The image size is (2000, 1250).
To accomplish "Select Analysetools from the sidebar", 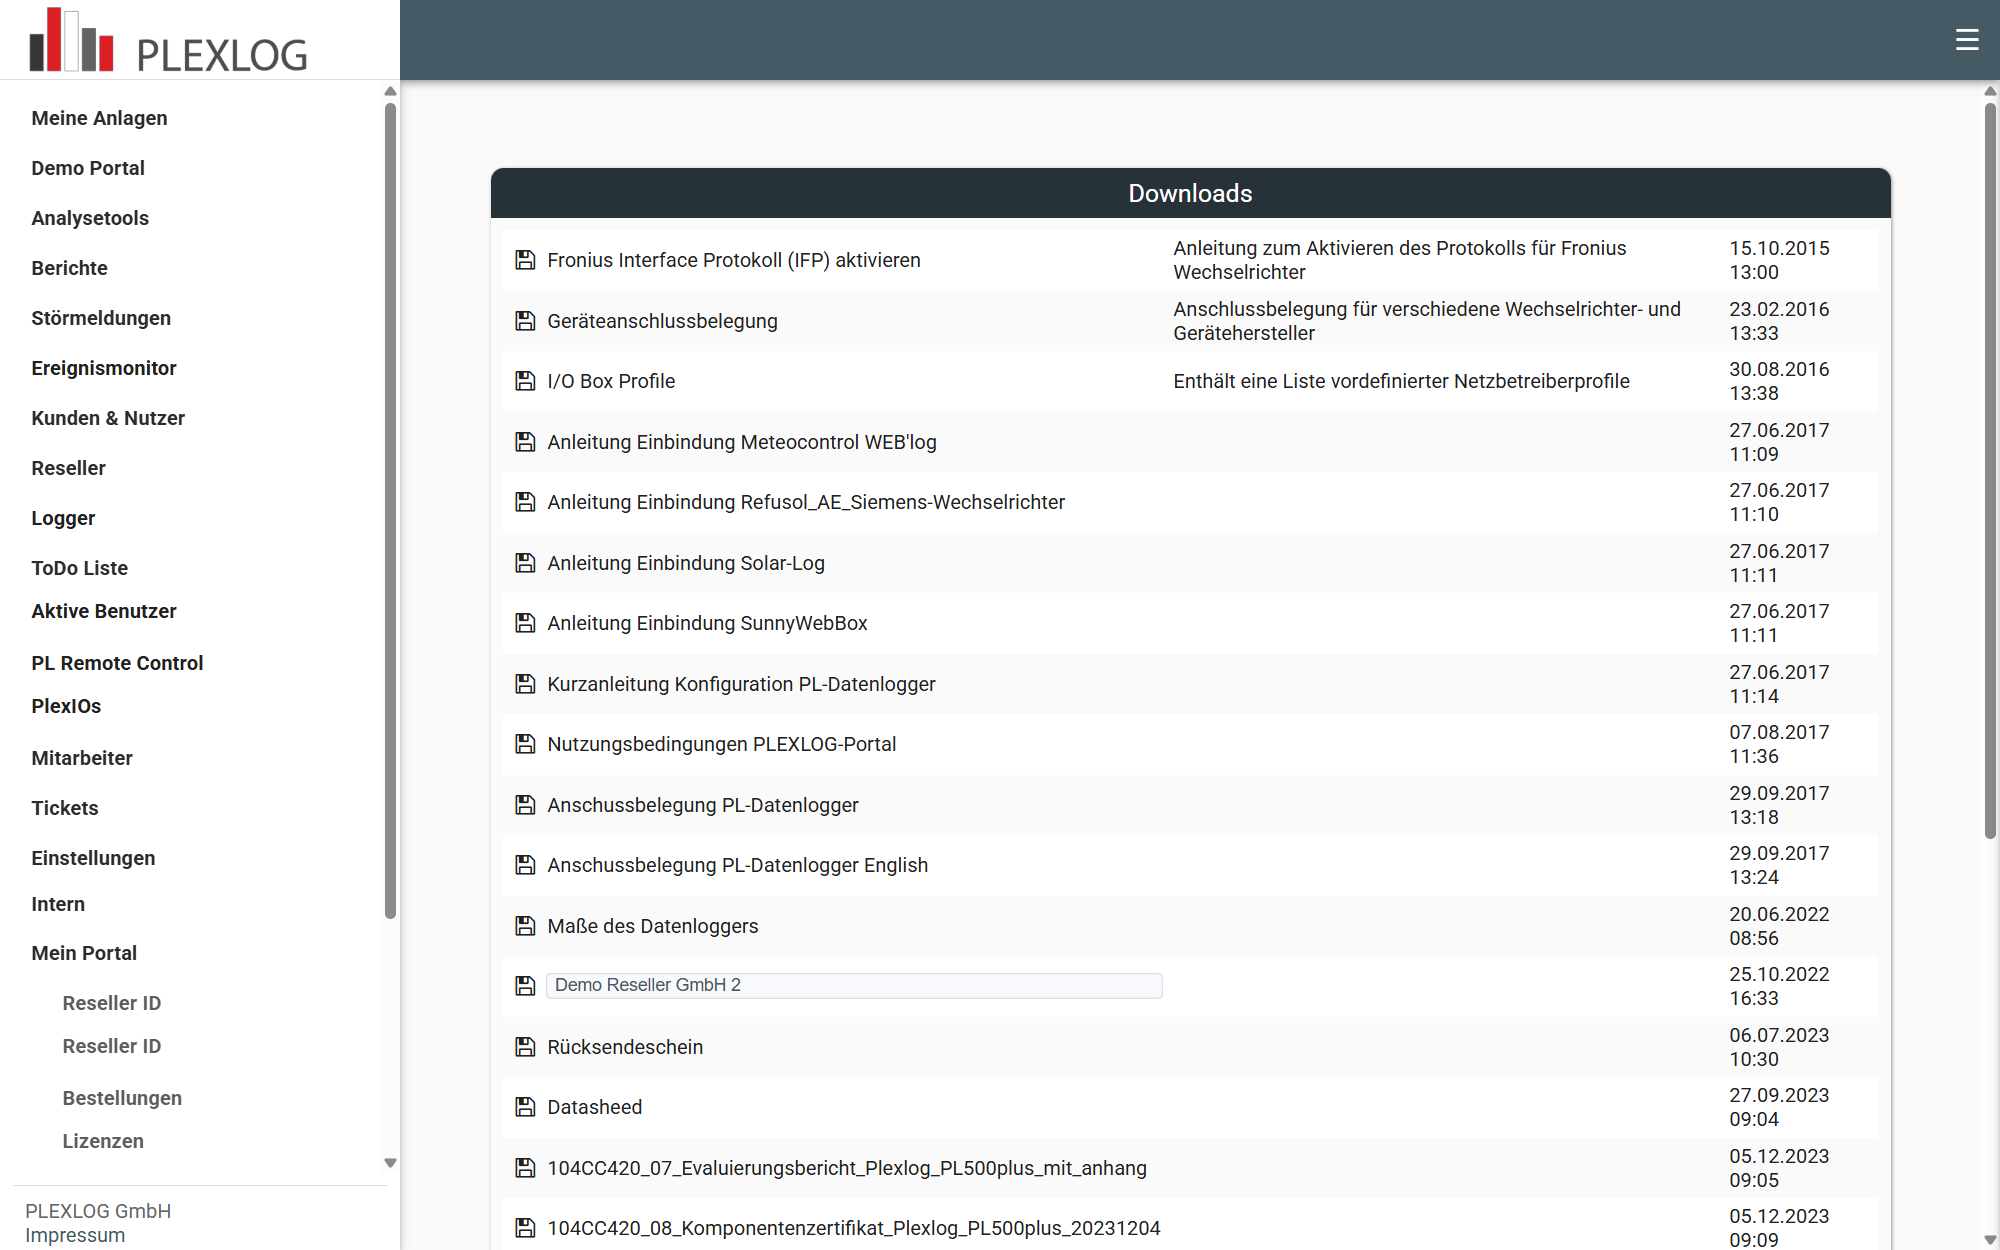I will pos(90,218).
